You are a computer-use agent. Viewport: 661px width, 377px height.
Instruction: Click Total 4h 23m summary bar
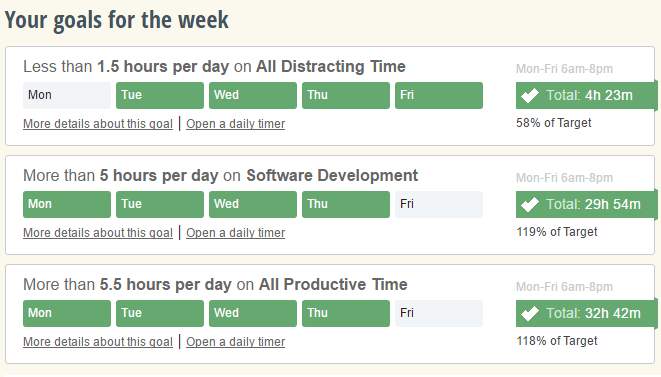(x=586, y=95)
